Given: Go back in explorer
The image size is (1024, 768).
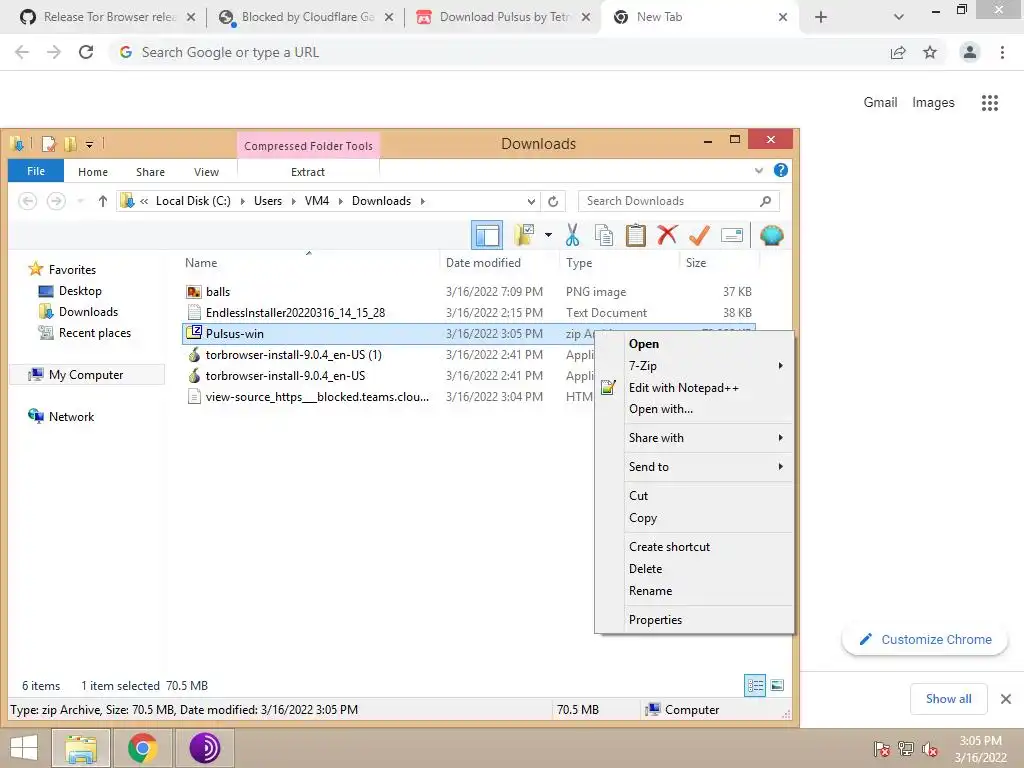Looking at the screenshot, I should click(27, 201).
